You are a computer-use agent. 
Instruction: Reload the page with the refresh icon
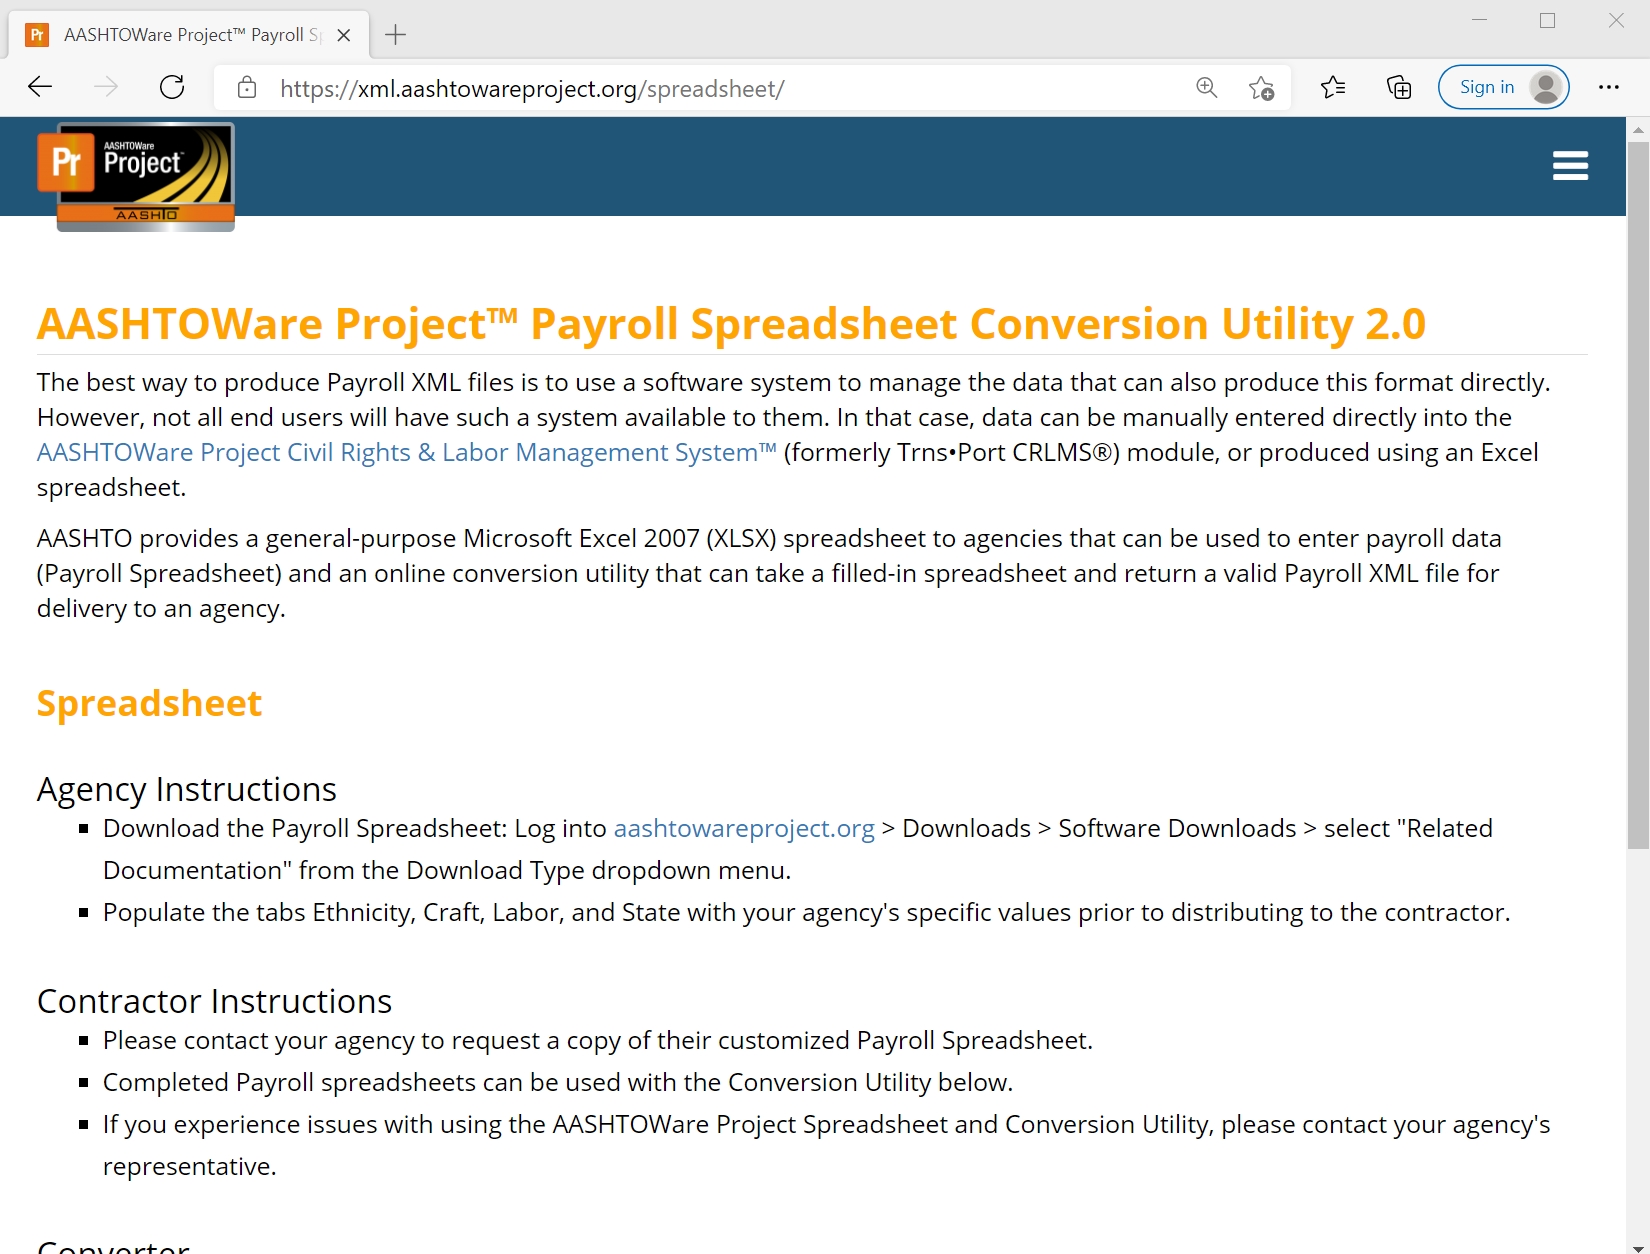coord(172,87)
